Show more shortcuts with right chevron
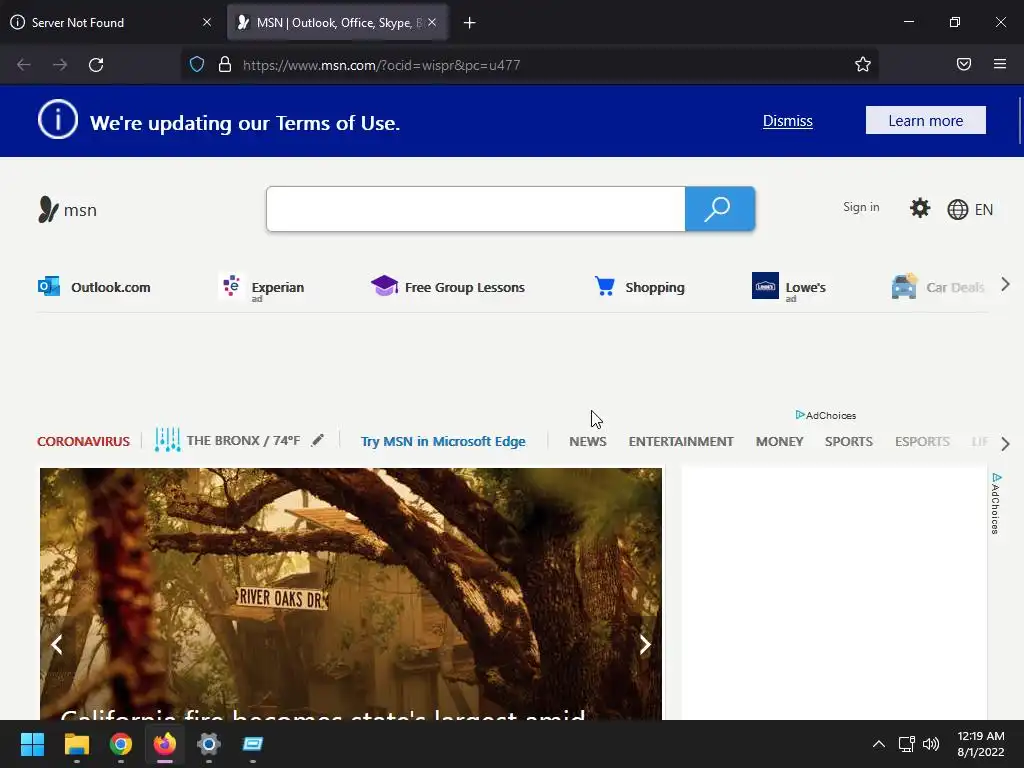Viewport: 1024px width, 768px height. 1006,285
